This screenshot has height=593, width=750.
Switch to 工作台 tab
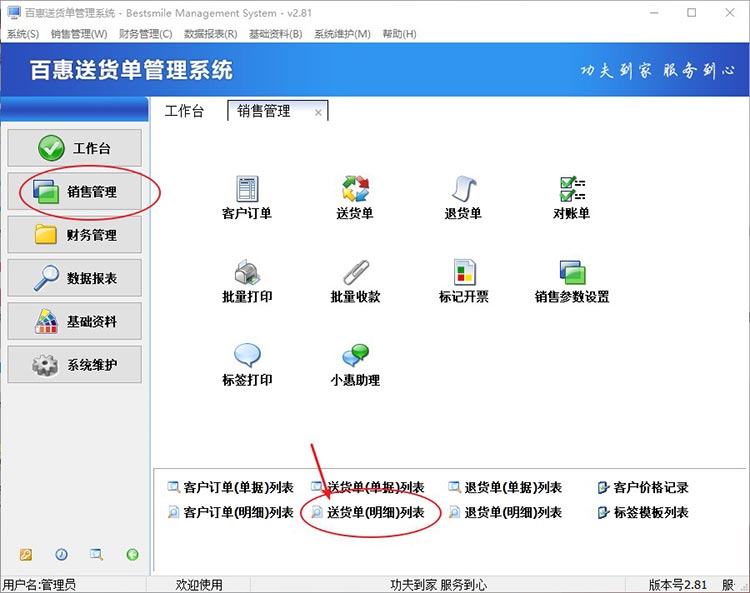coord(184,111)
